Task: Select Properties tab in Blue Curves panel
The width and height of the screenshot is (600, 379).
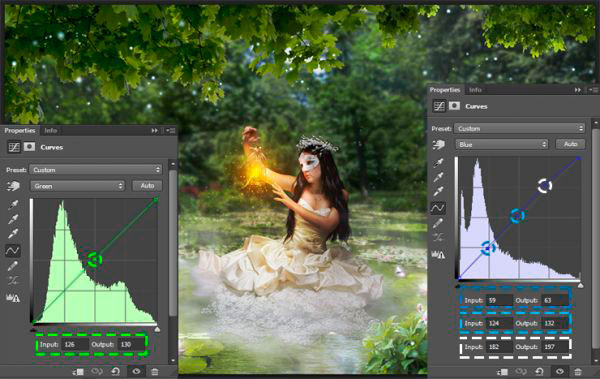Action: click(x=445, y=90)
